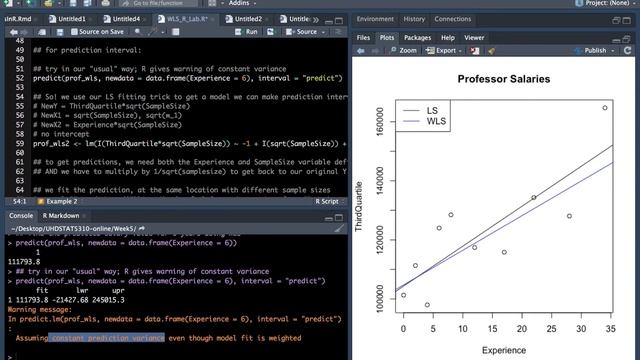Show document in new window icon

point(42,32)
